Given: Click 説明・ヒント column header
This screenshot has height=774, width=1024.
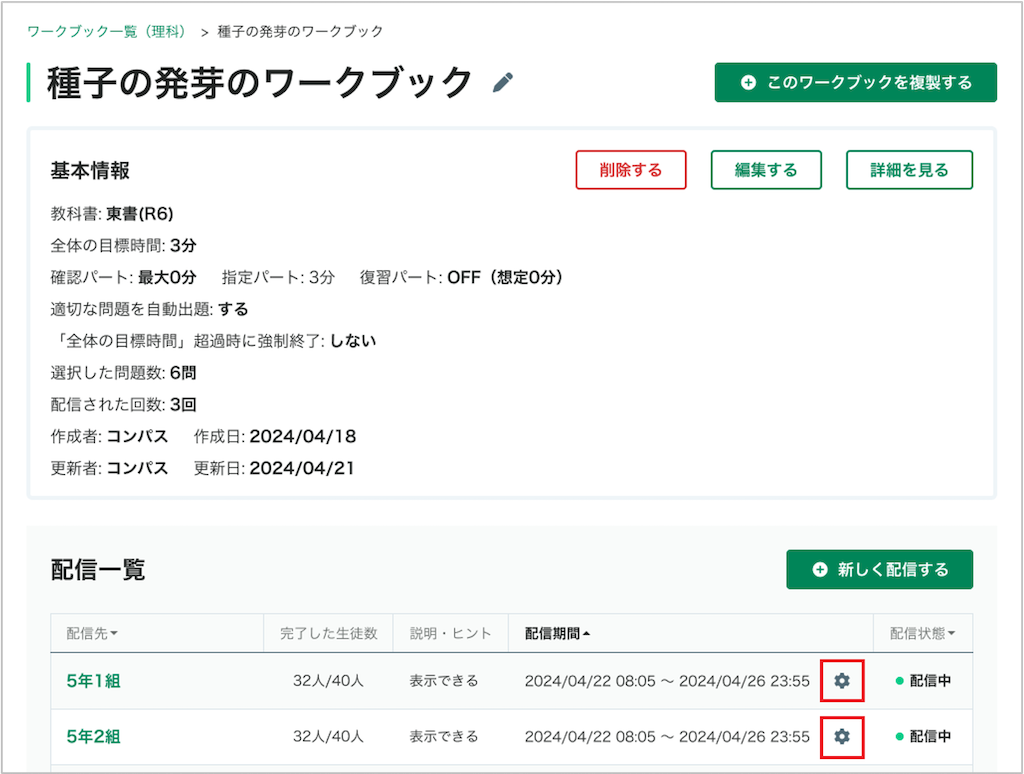Looking at the screenshot, I should pyautogui.click(x=451, y=633).
